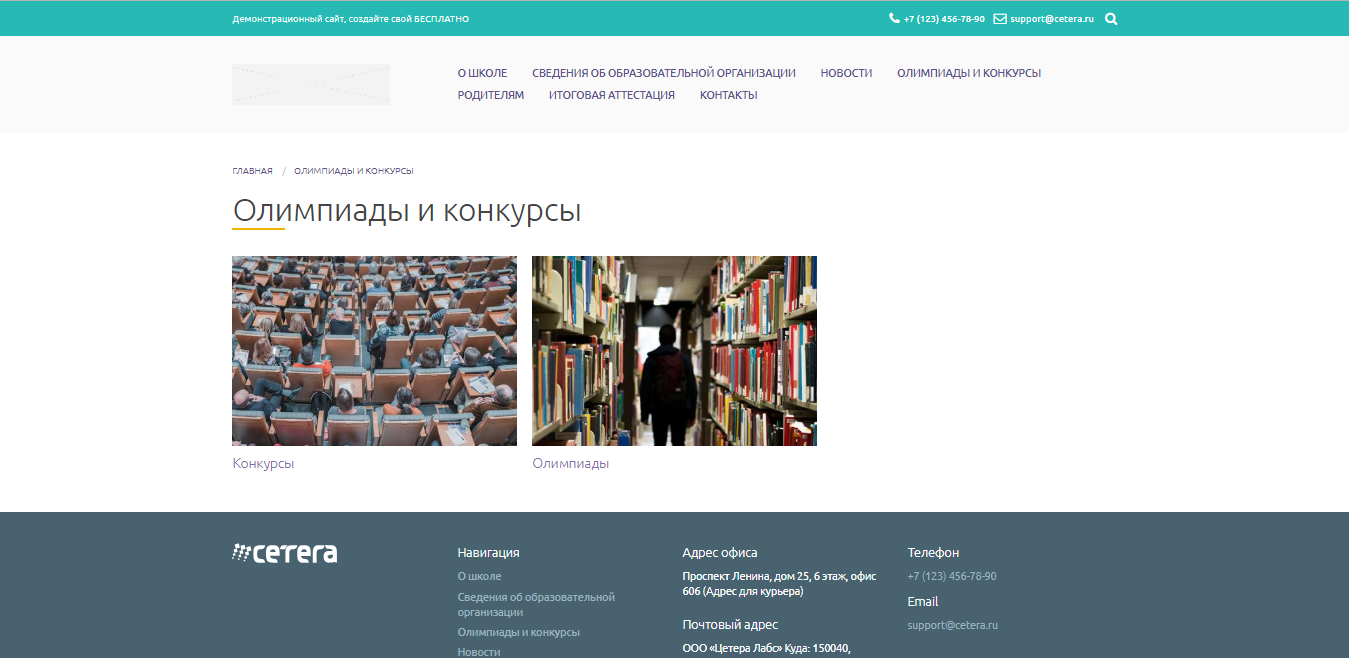Click support@cetera.ru under Email in the footer

coord(952,625)
